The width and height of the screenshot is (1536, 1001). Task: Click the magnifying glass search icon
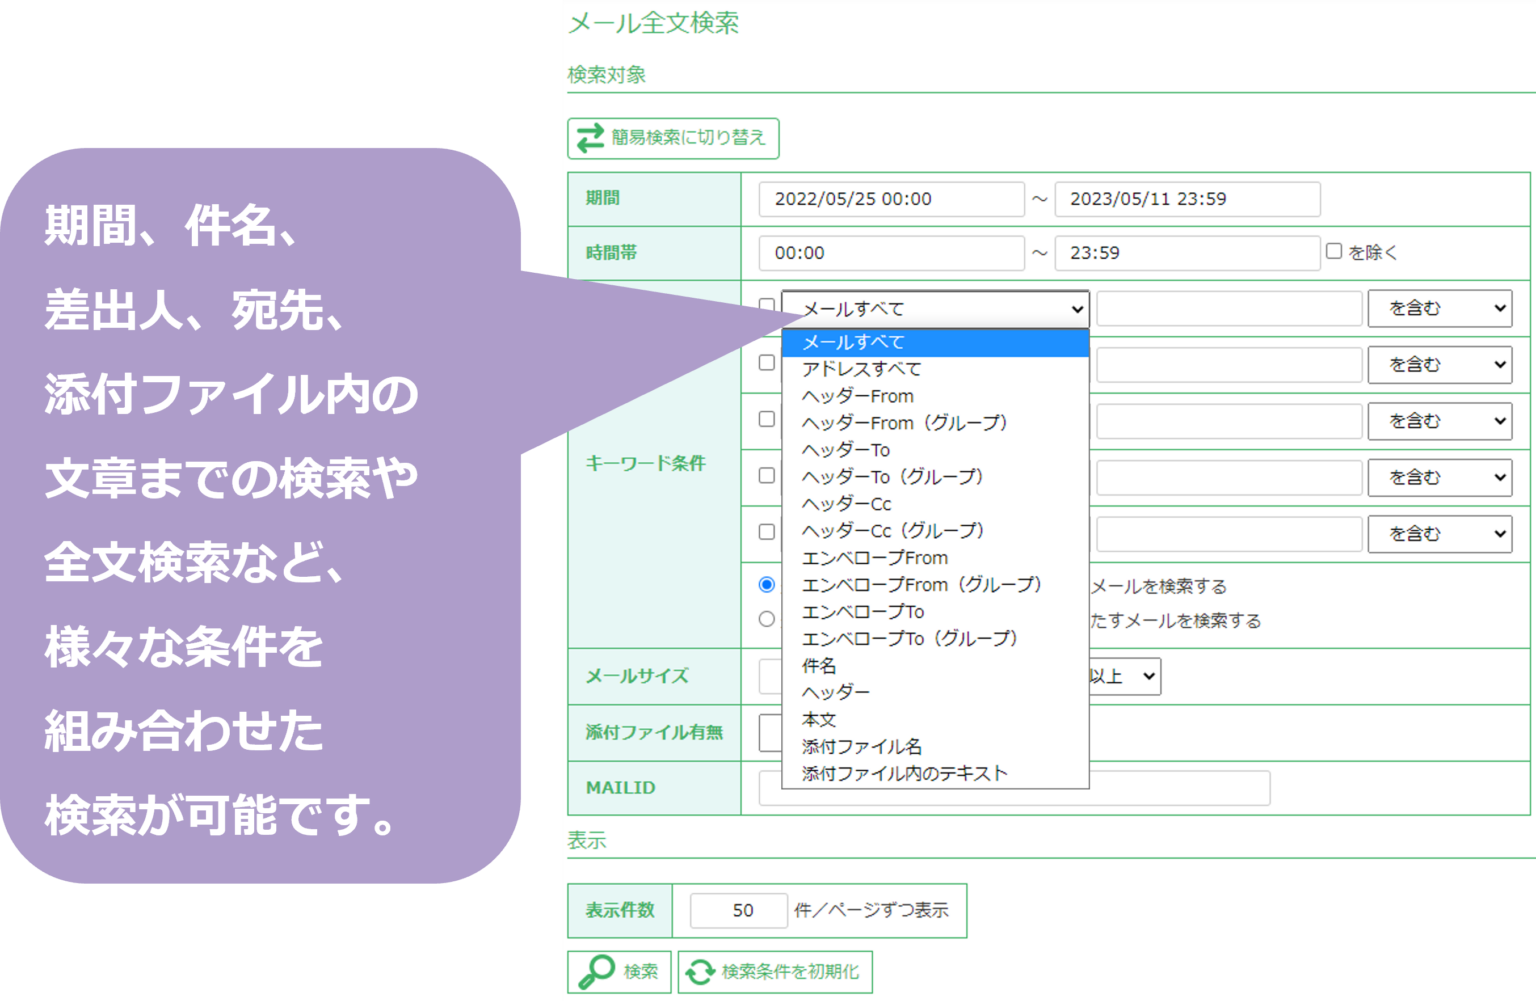pyautogui.click(x=597, y=970)
